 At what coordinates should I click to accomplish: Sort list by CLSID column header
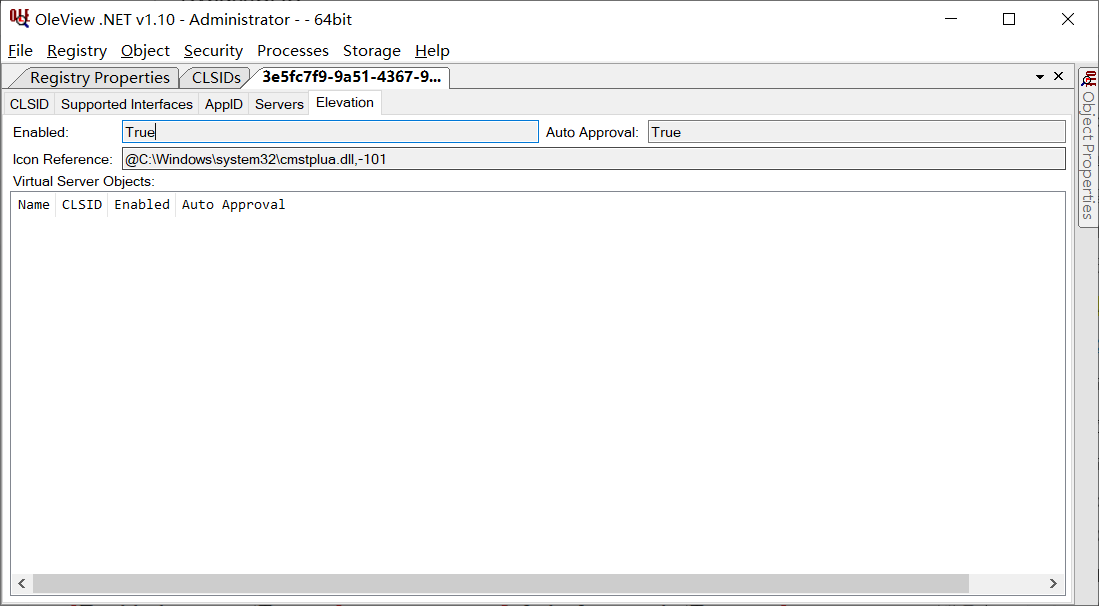point(82,205)
